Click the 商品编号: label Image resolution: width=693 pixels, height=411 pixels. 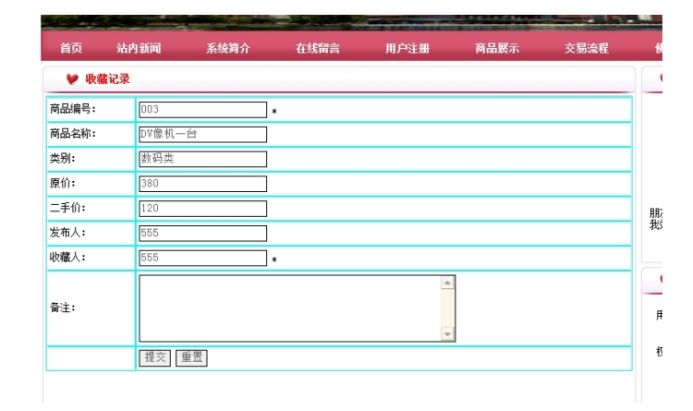(72, 109)
